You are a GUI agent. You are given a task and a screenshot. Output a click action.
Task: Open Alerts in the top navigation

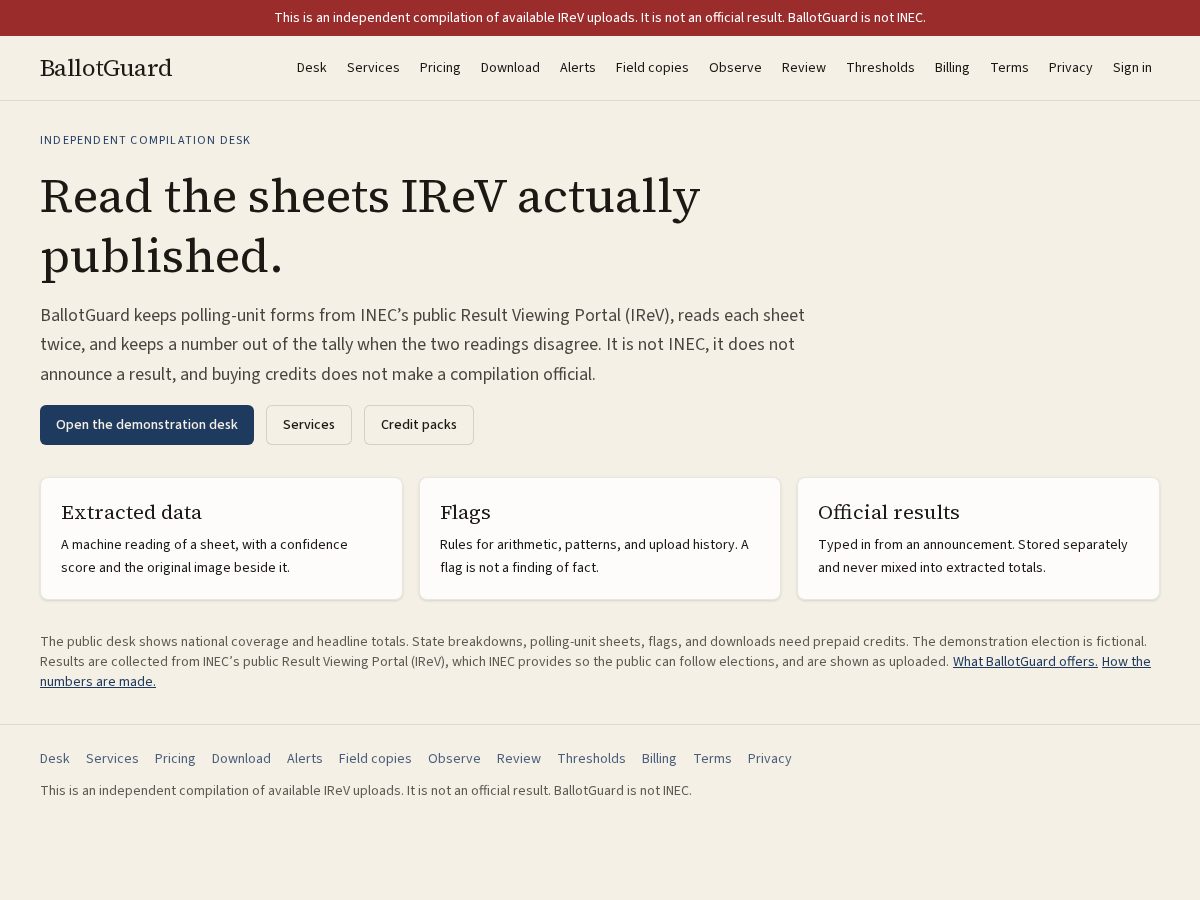(578, 67)
